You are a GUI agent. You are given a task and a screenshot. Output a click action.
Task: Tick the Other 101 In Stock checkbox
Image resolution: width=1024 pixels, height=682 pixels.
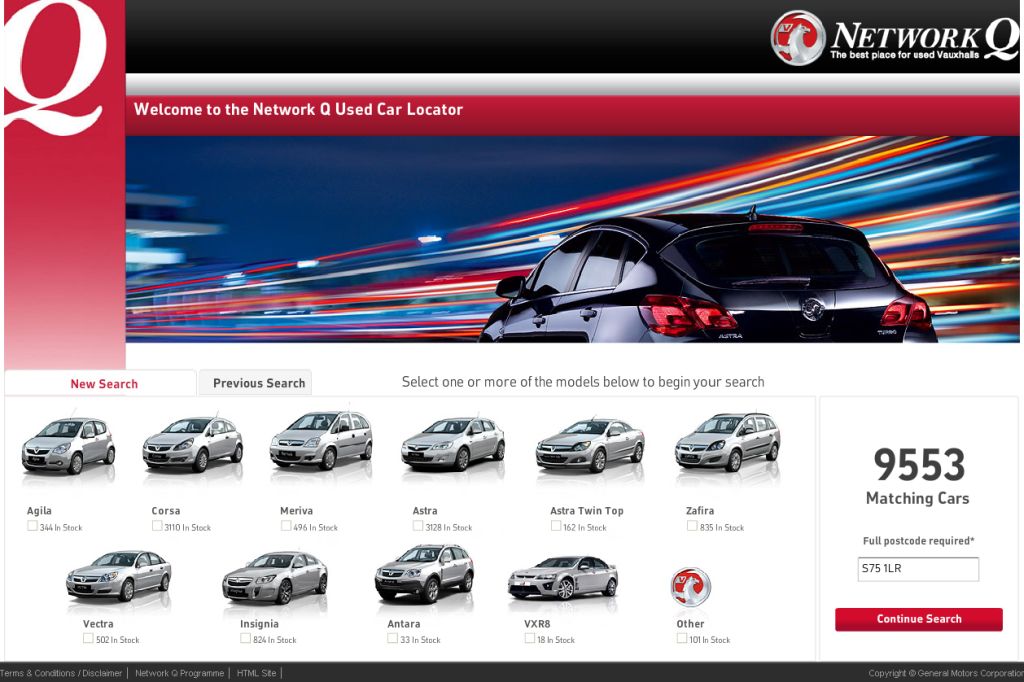click(682, 638)
